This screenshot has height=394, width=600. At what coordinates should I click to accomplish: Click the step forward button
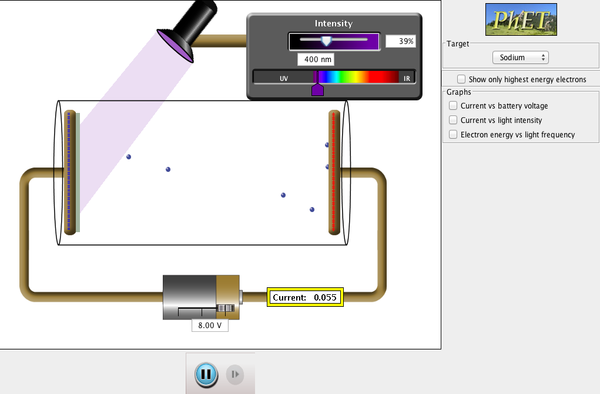[235, 374]
